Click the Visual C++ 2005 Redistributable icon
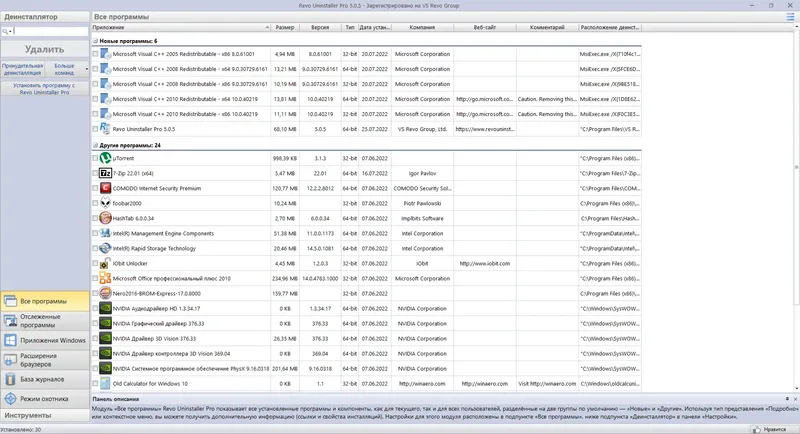Screen dimensions: 800x434 point(105,54)
